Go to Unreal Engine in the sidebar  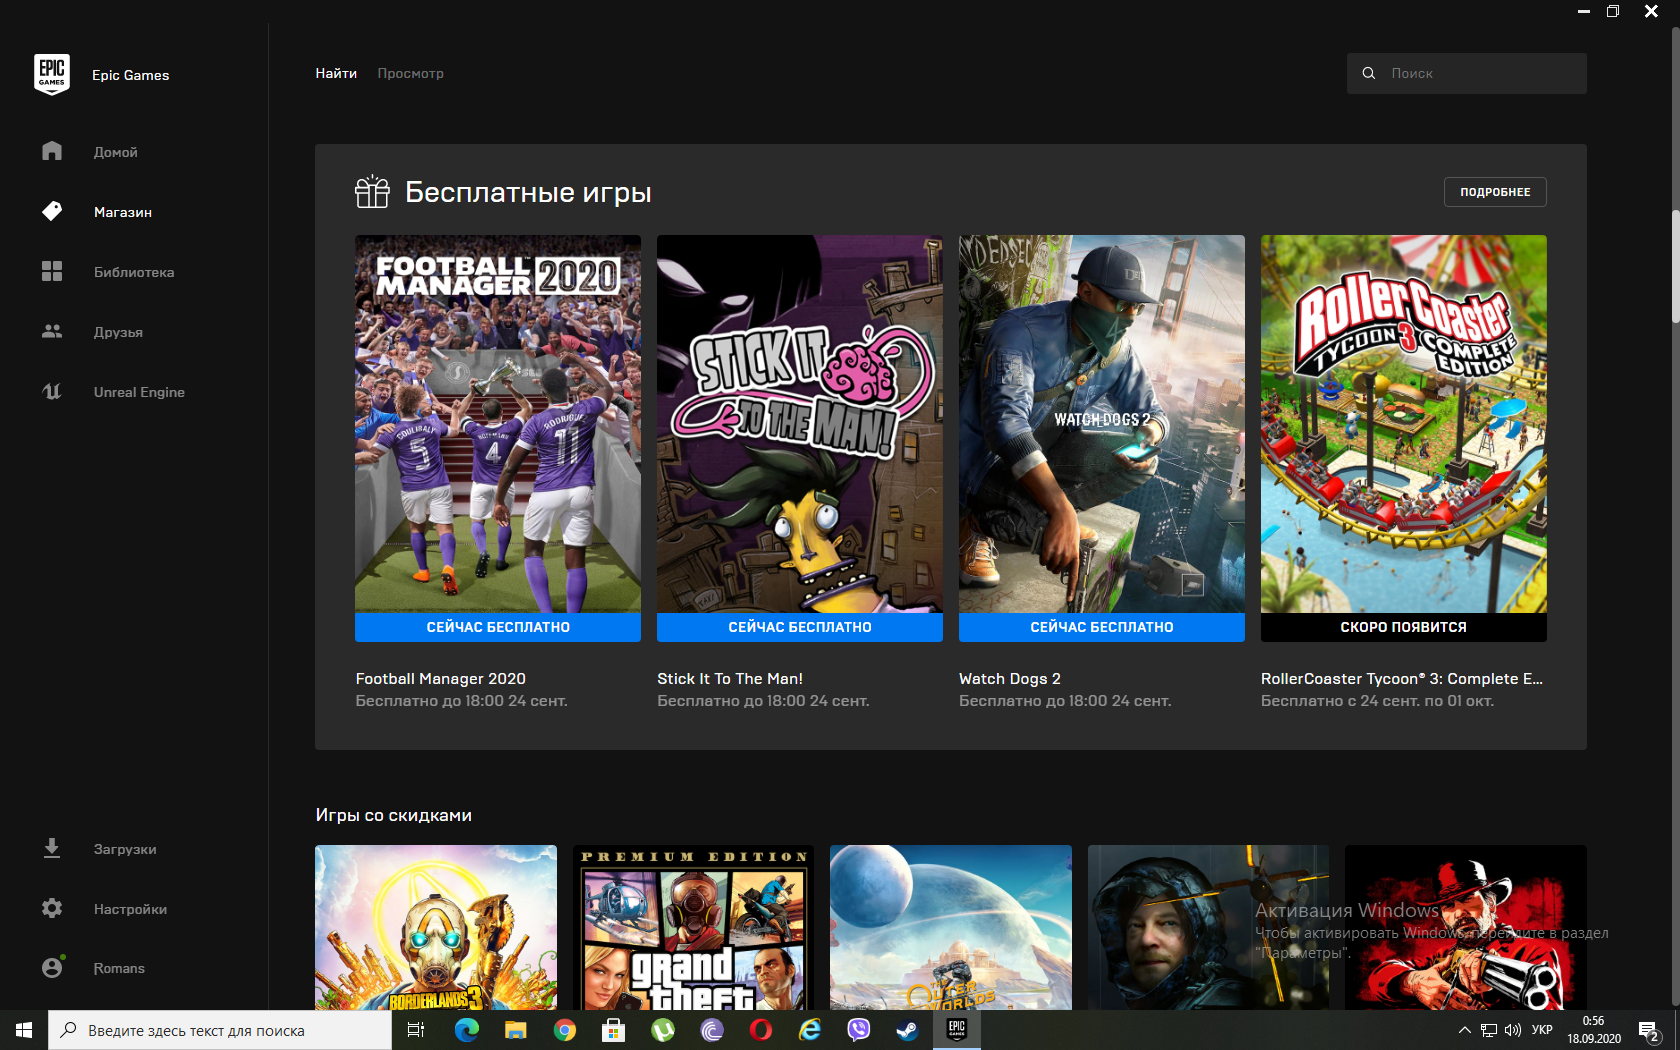point(139,392)
